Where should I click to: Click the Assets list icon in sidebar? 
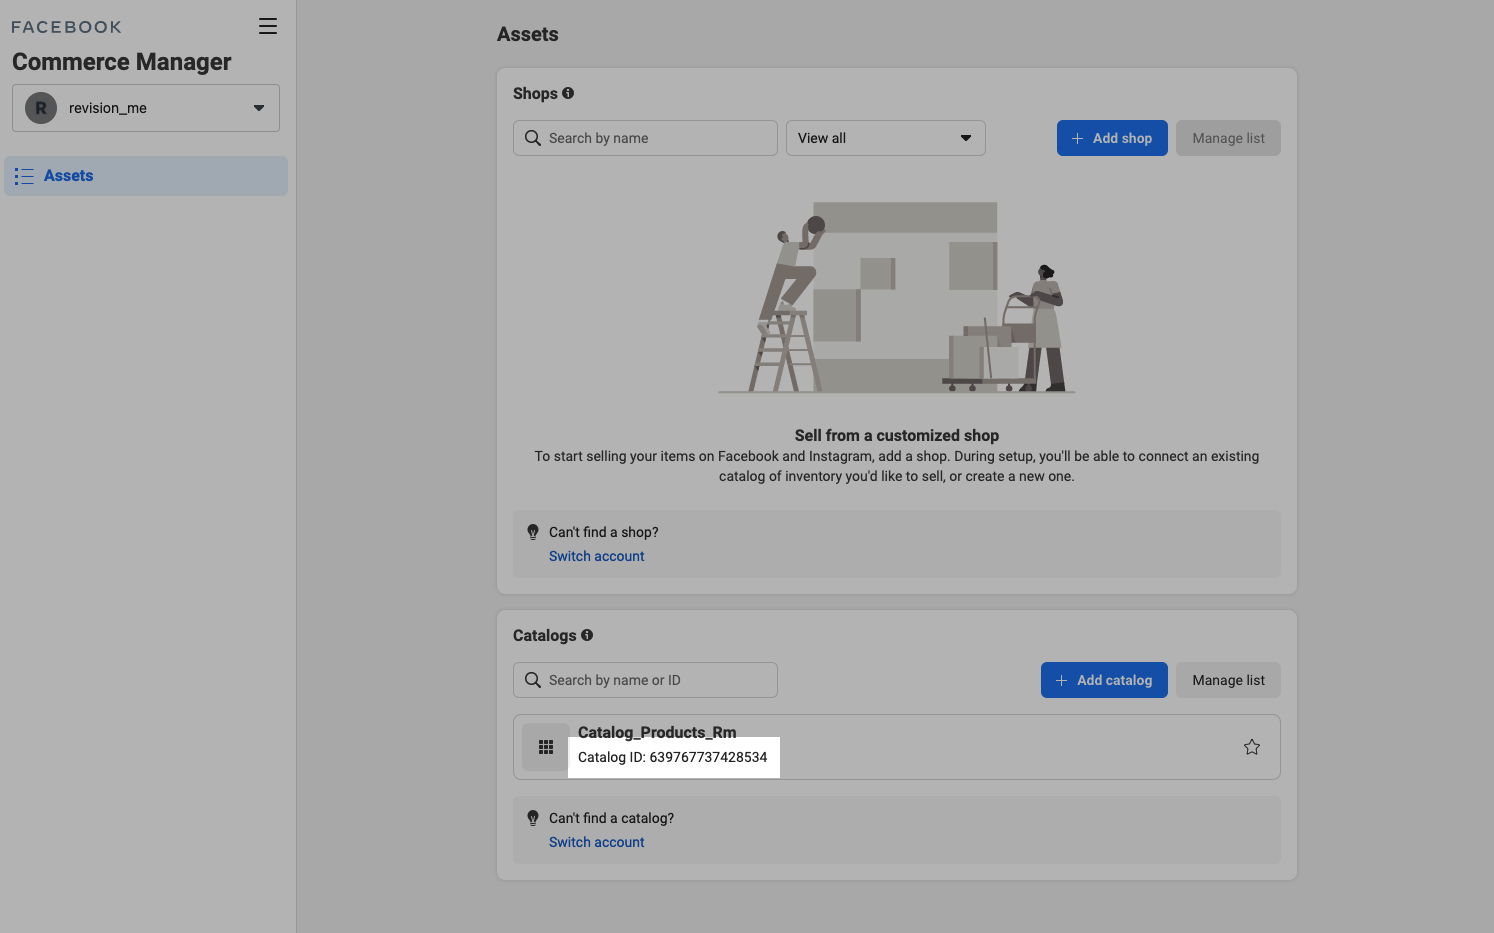[x=24, y=176]
